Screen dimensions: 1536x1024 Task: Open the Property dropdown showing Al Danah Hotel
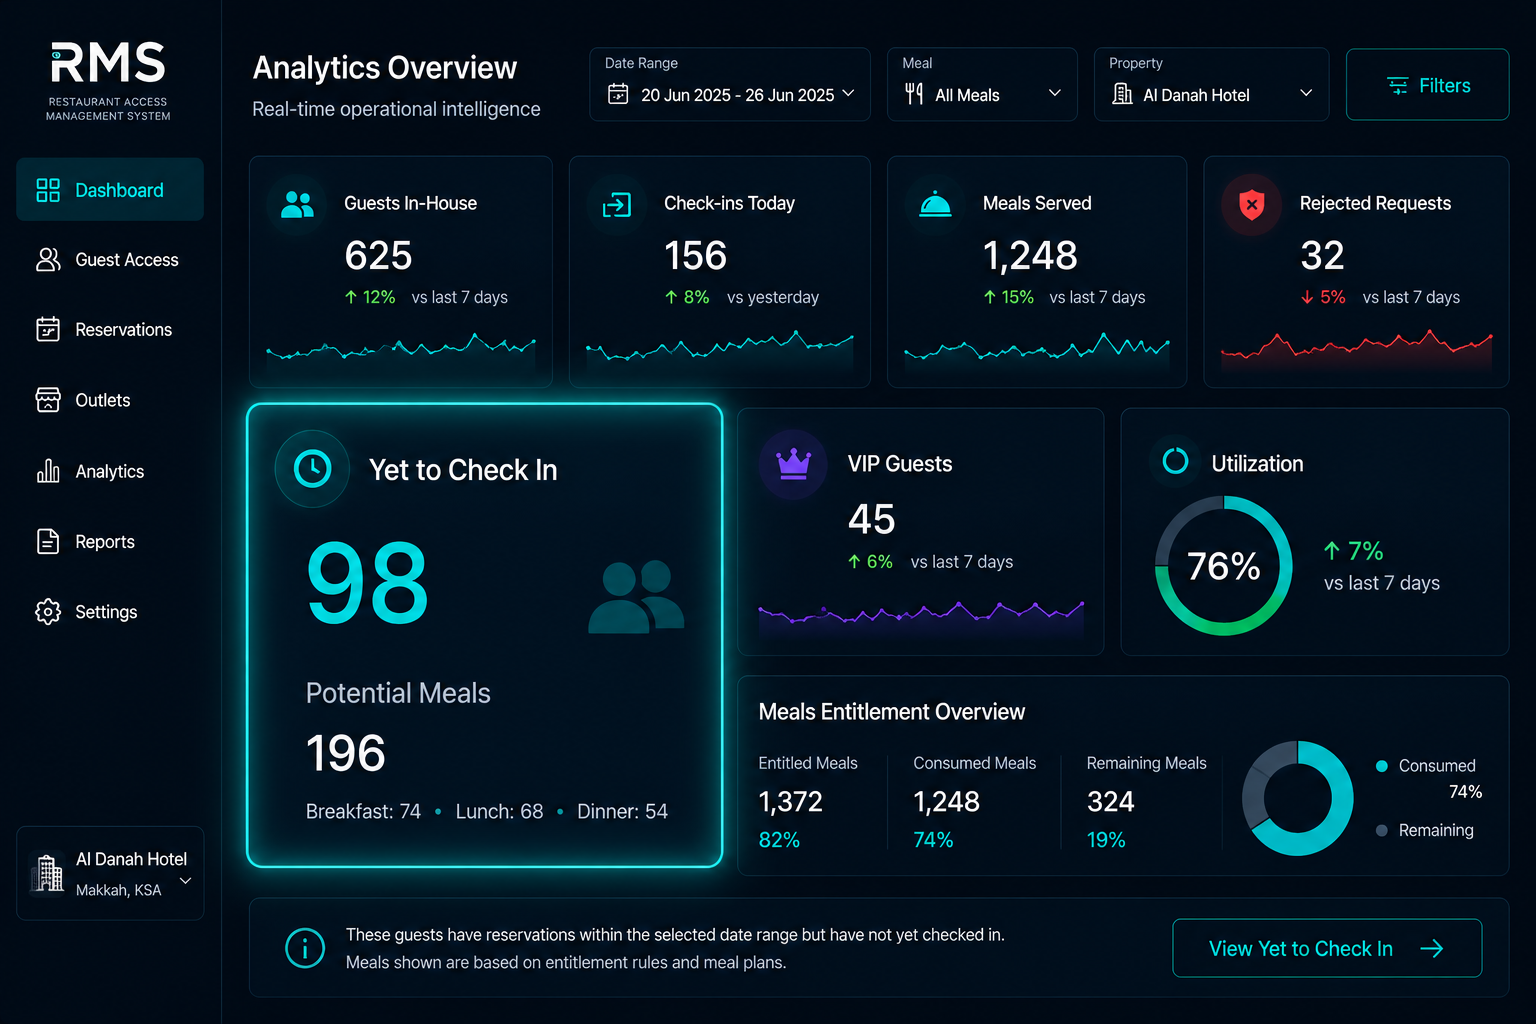(x=1211, y=84)
